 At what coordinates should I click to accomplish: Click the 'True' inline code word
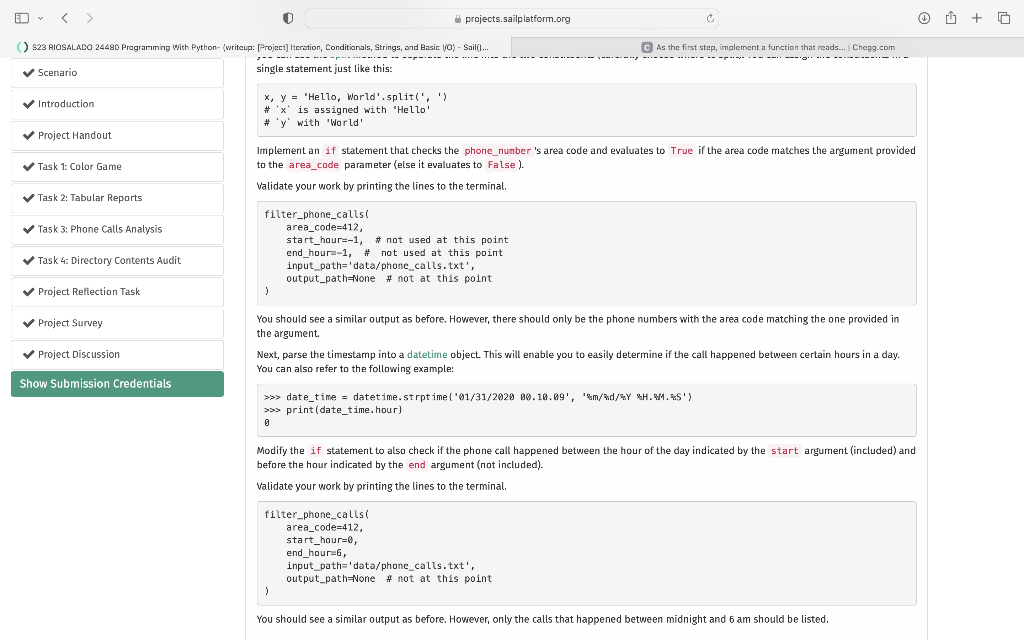pos(682,151)
